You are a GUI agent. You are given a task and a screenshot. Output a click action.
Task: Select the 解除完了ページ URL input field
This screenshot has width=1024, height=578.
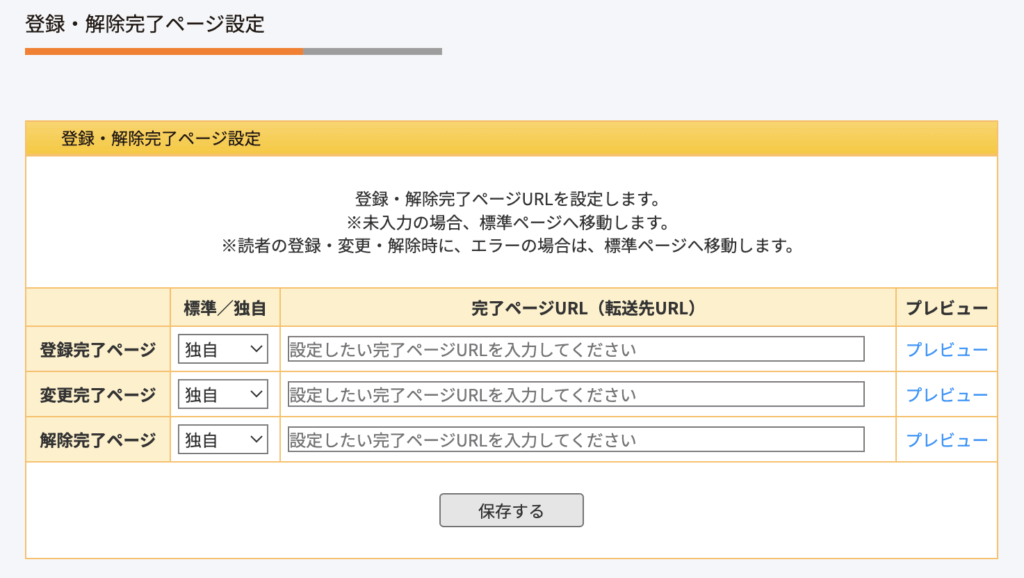click(575, 440)
